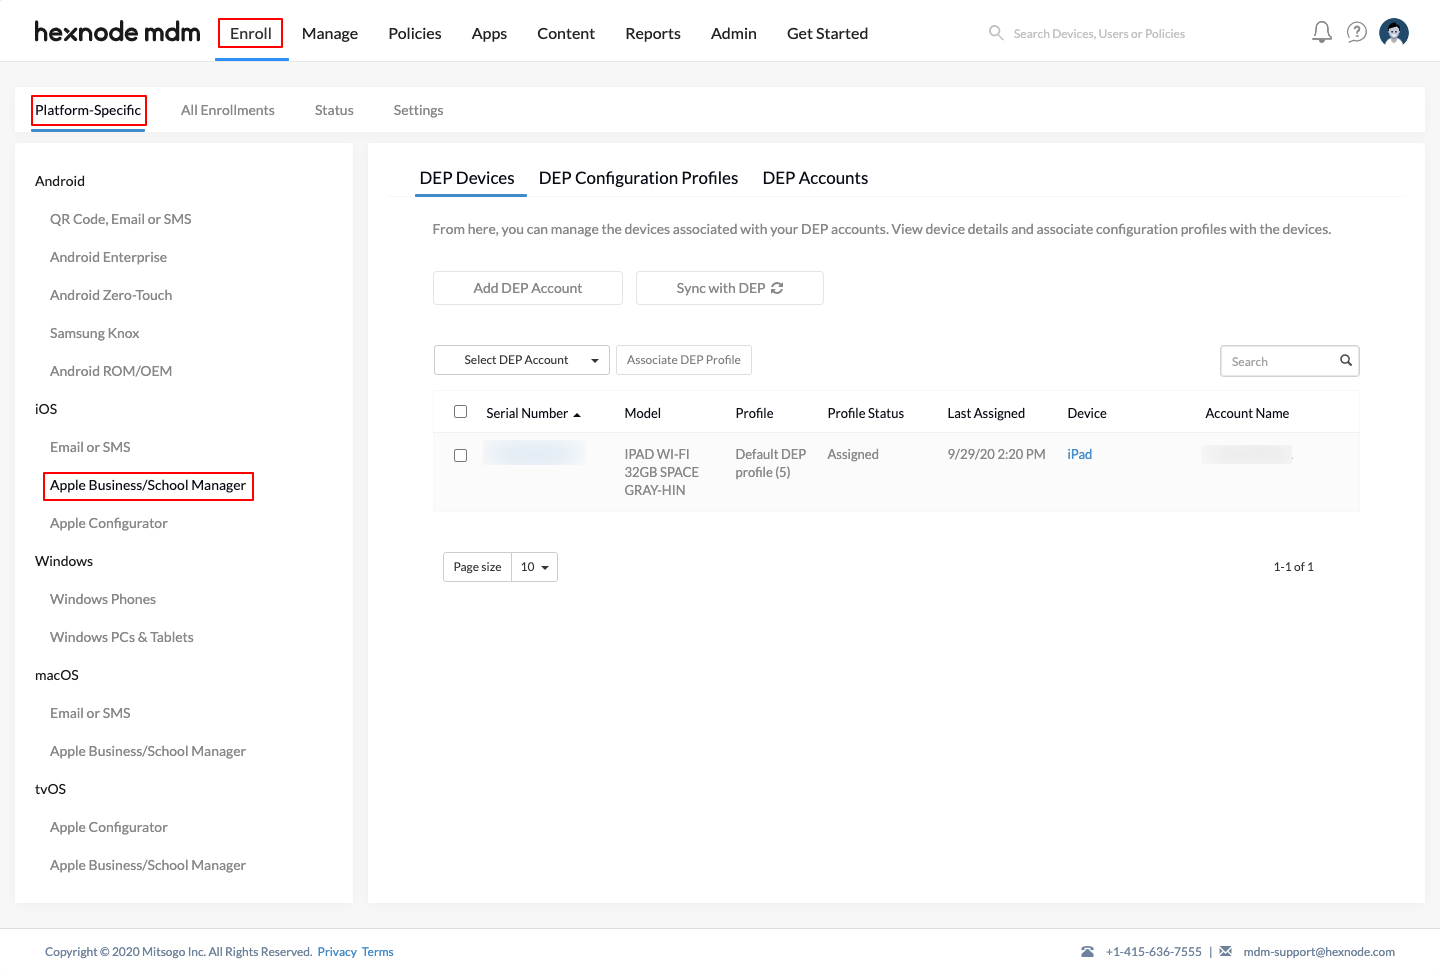The width and height of the screenshot is (1440, 974).
Task: Select macOS Apple Business/School Manager
Action: tap(148, 751)
